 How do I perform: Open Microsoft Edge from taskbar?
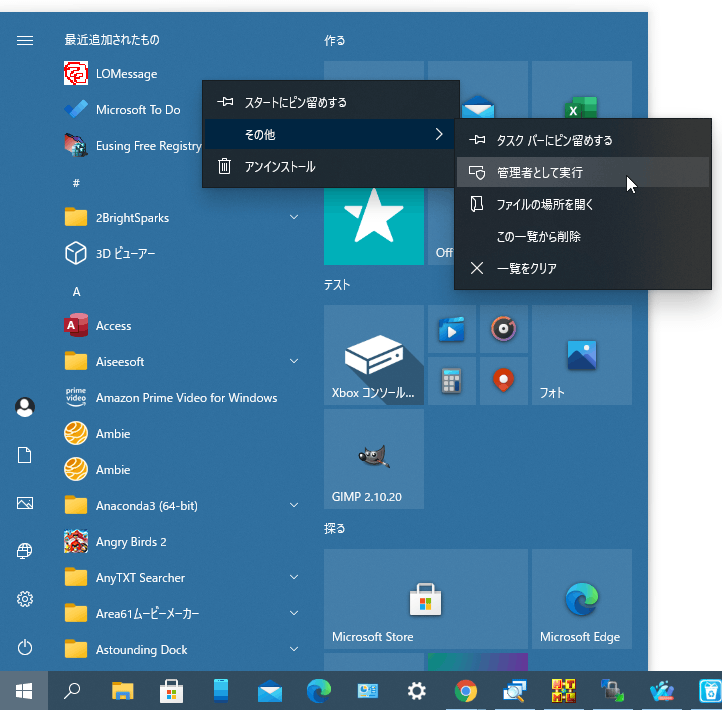pyautogui.click(x=319, y=691)
